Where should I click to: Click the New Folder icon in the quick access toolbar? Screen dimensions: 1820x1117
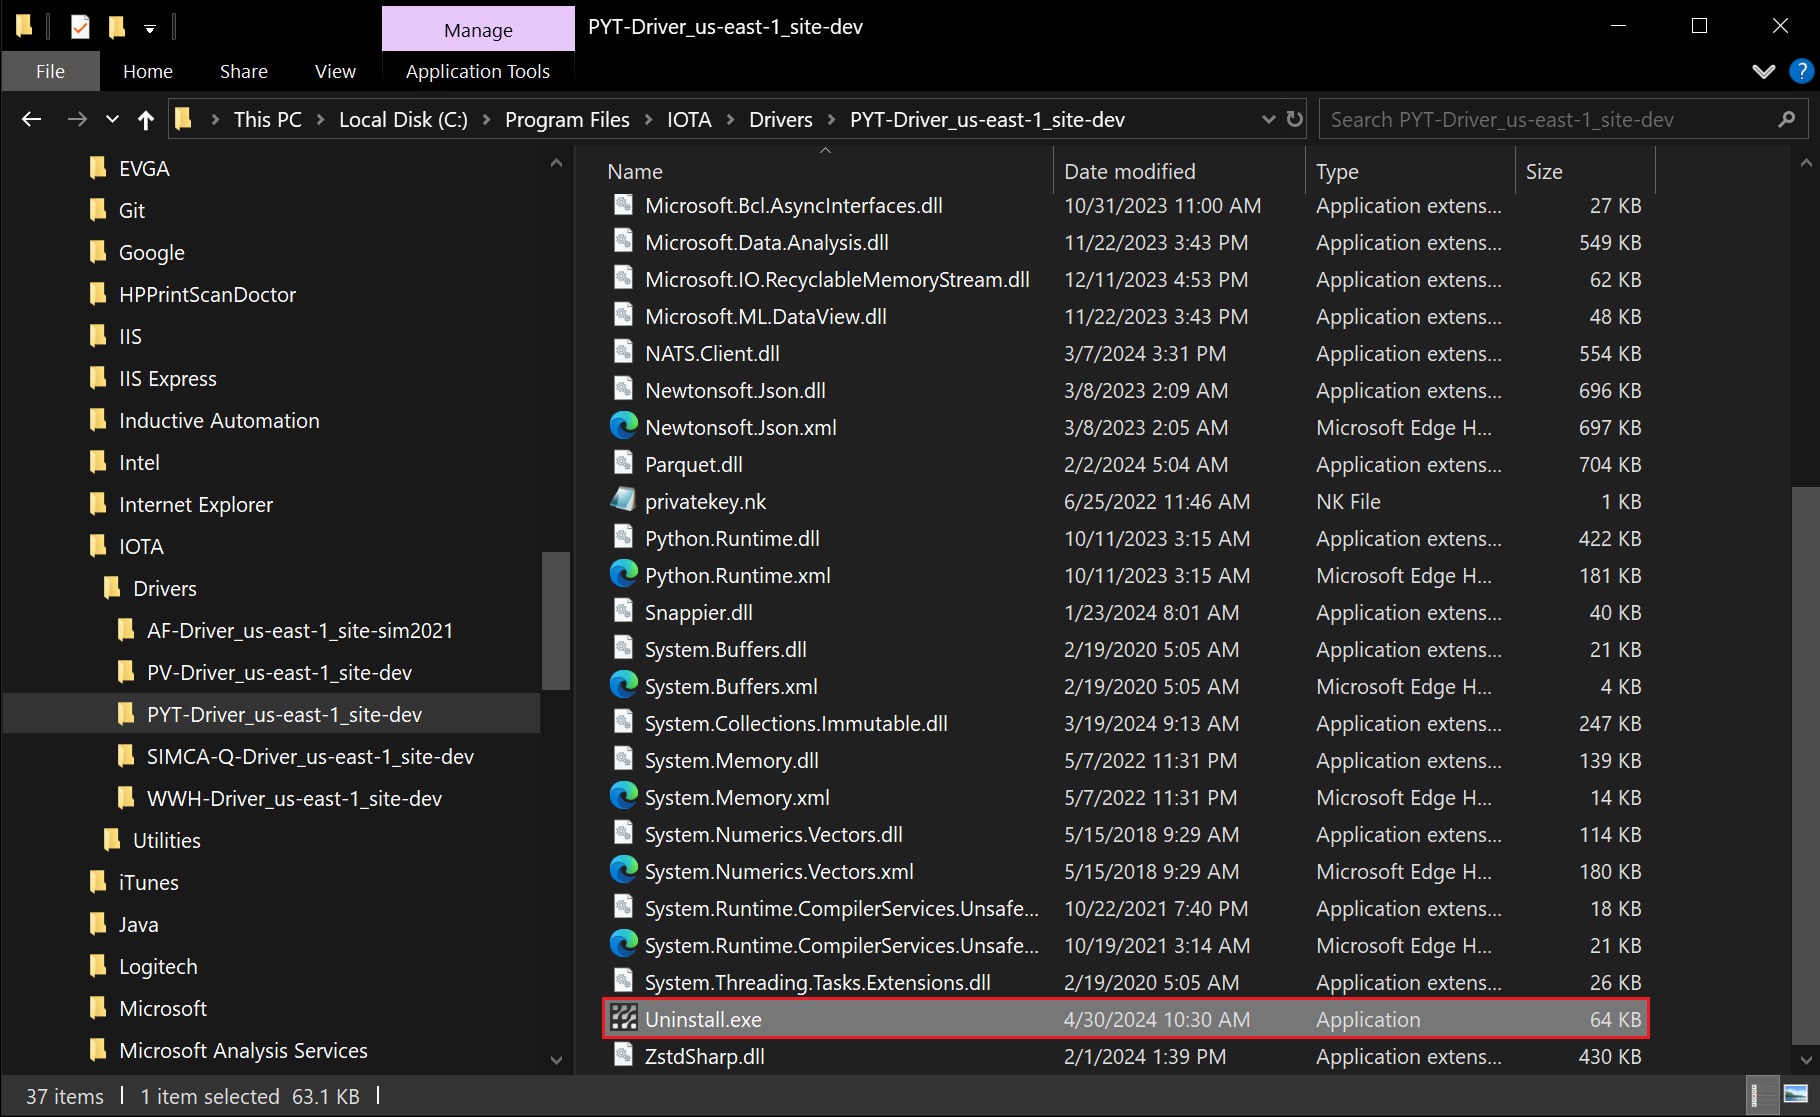117,27
